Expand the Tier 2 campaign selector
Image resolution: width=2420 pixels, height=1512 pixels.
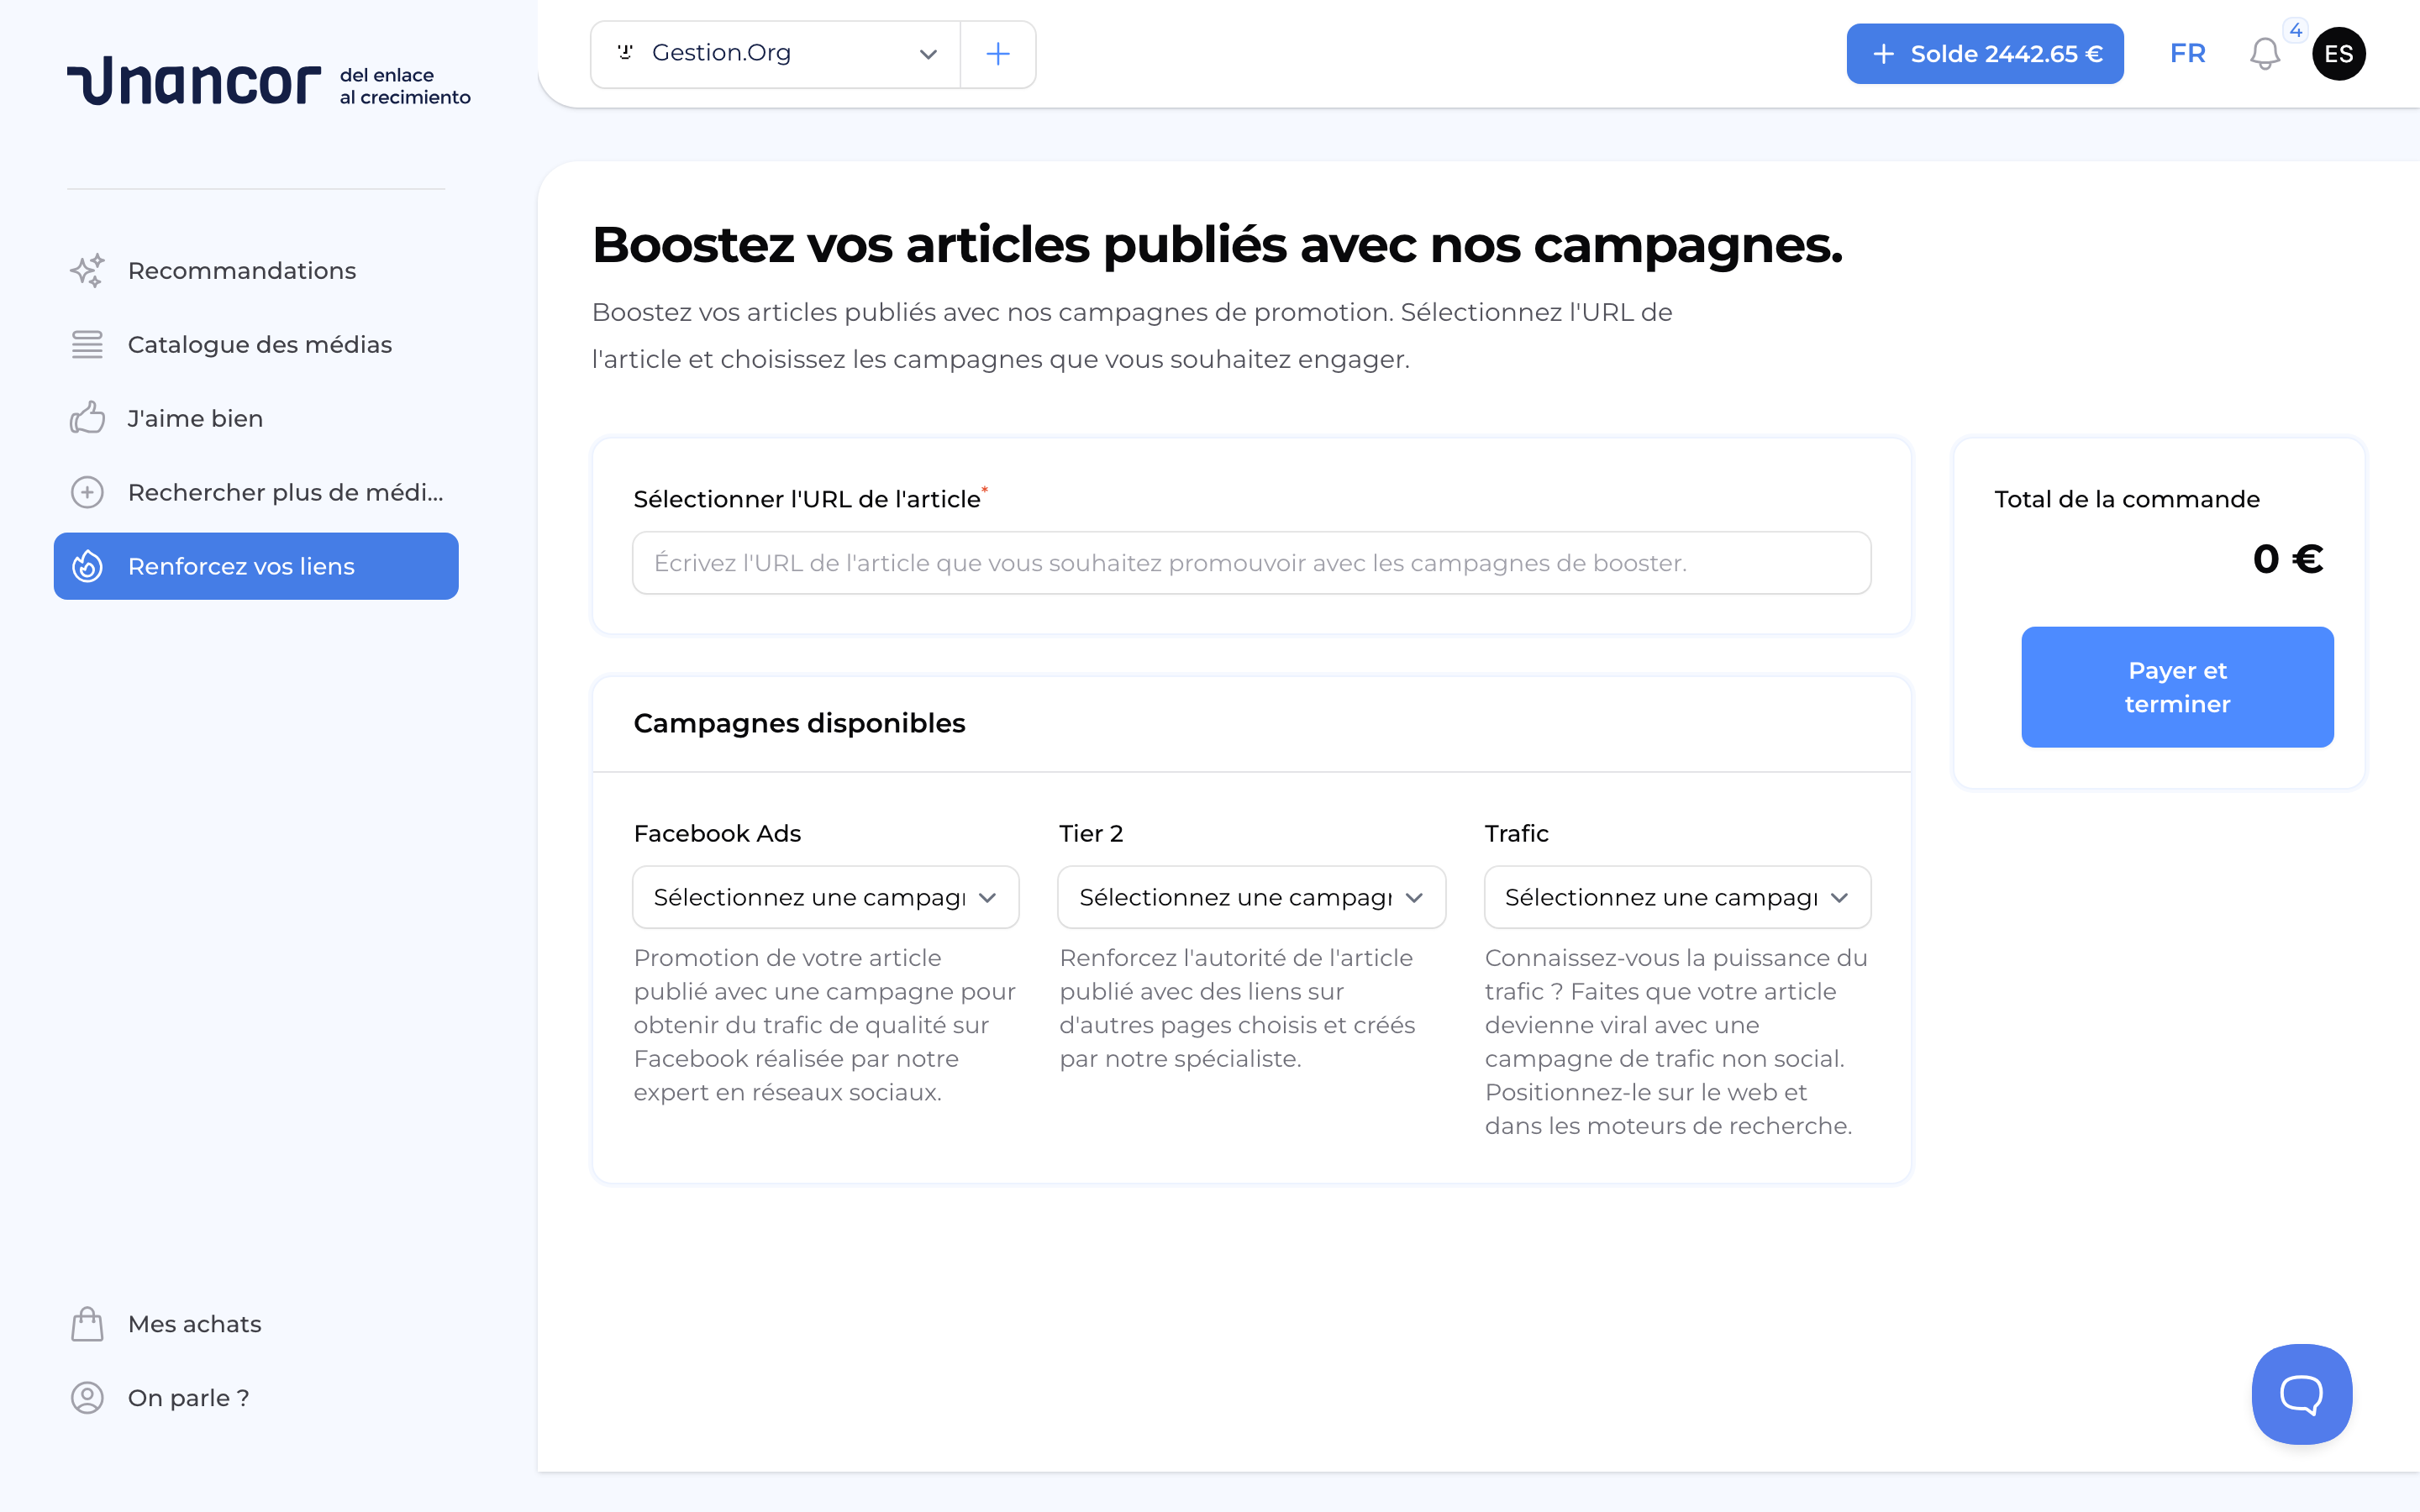point(1250,897)
